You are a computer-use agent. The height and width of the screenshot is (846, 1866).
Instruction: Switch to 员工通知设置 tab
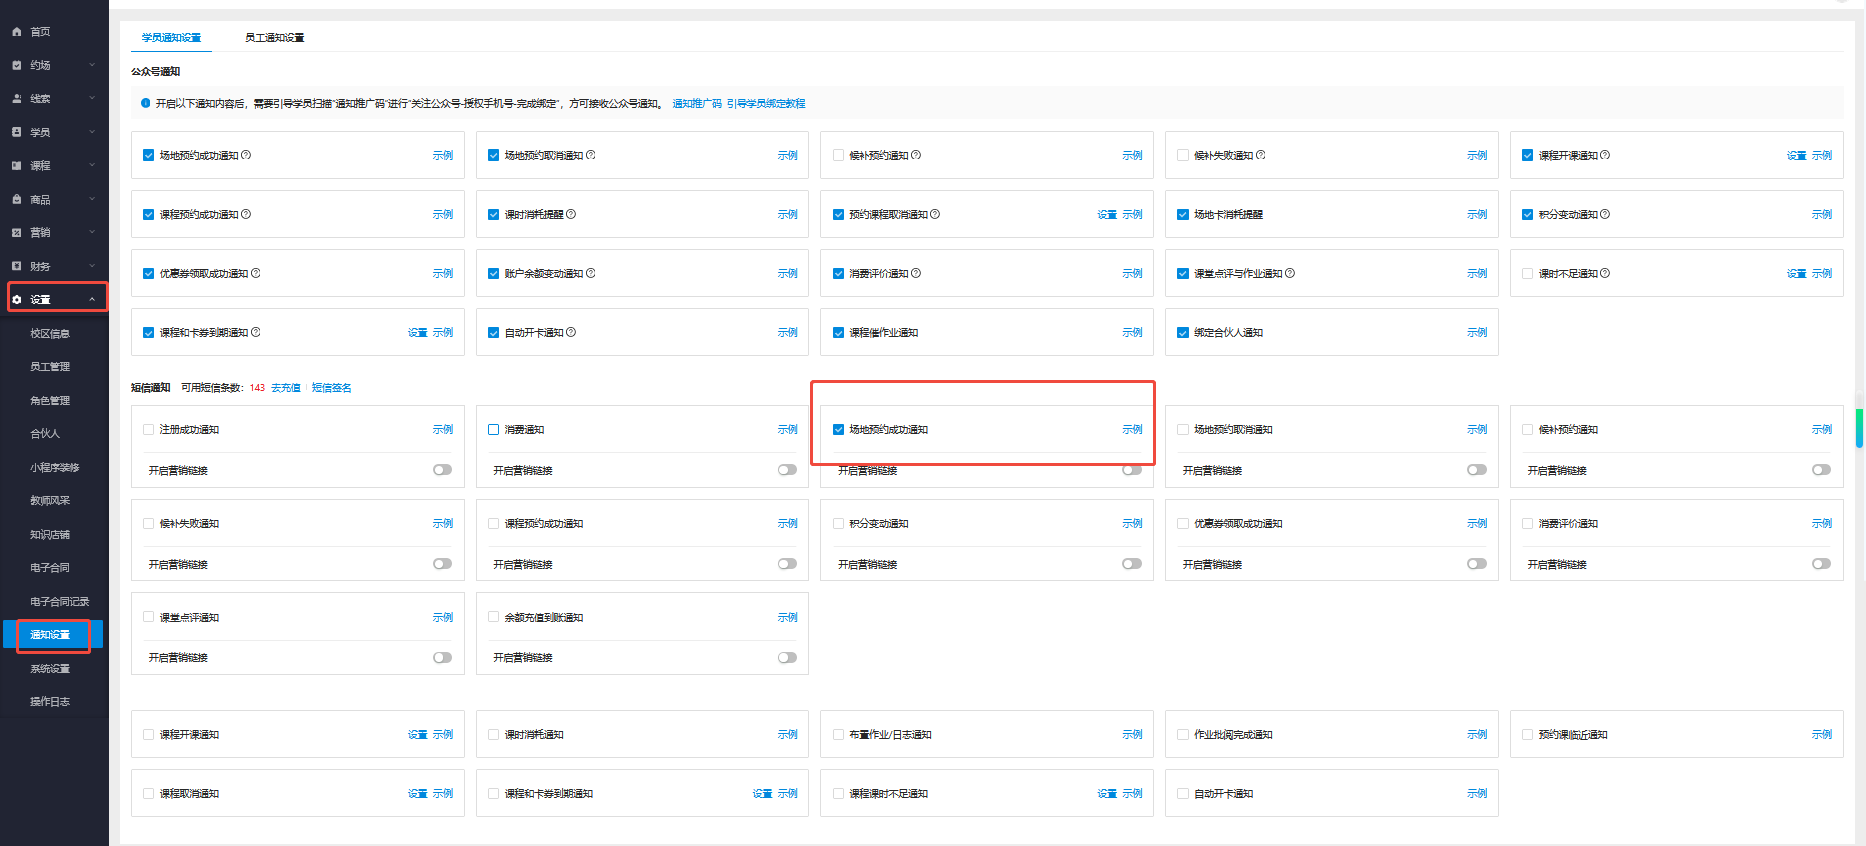click(274, 38)
